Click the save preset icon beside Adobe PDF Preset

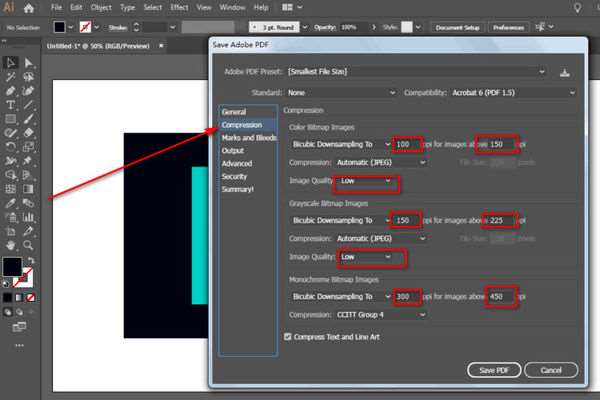point(565,72)
